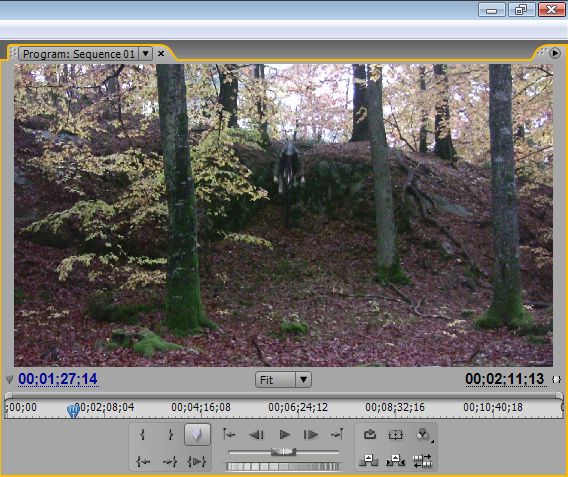Select the Program: Sequence 01 tab
The image size is (568, 477).
coord(79,54)
